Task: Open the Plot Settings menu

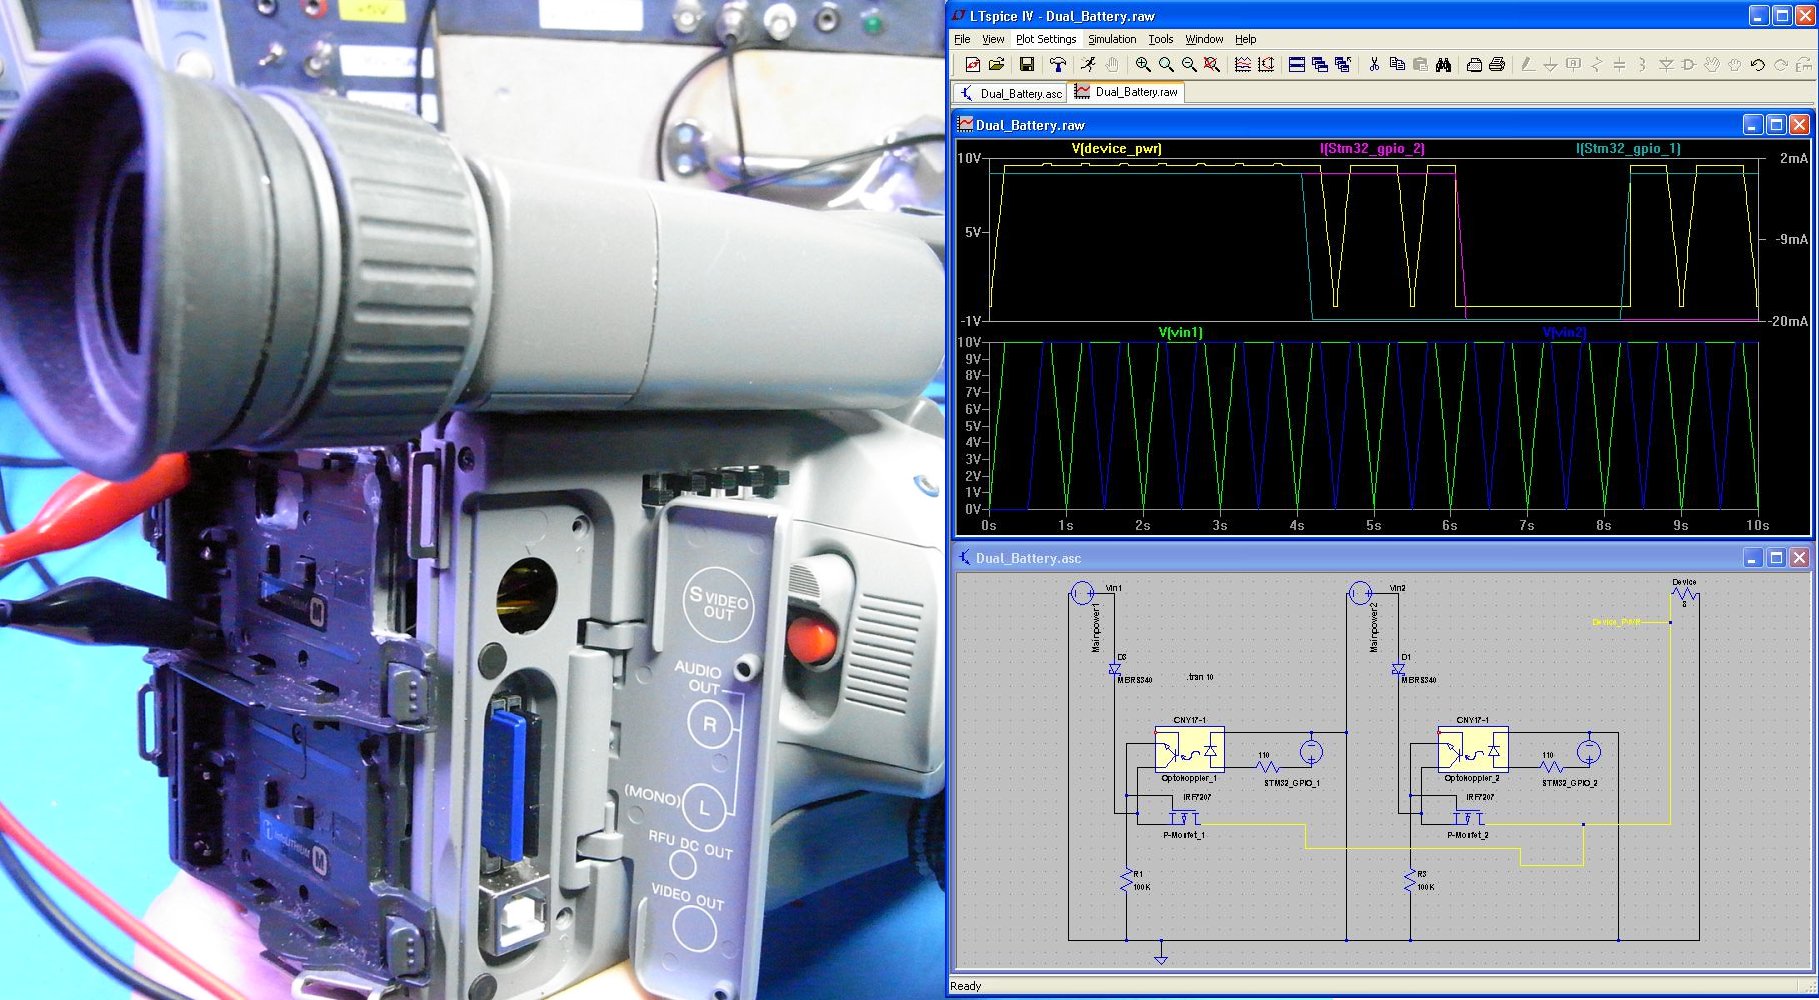Action: pyautogui.click(x=1045, y=39)
